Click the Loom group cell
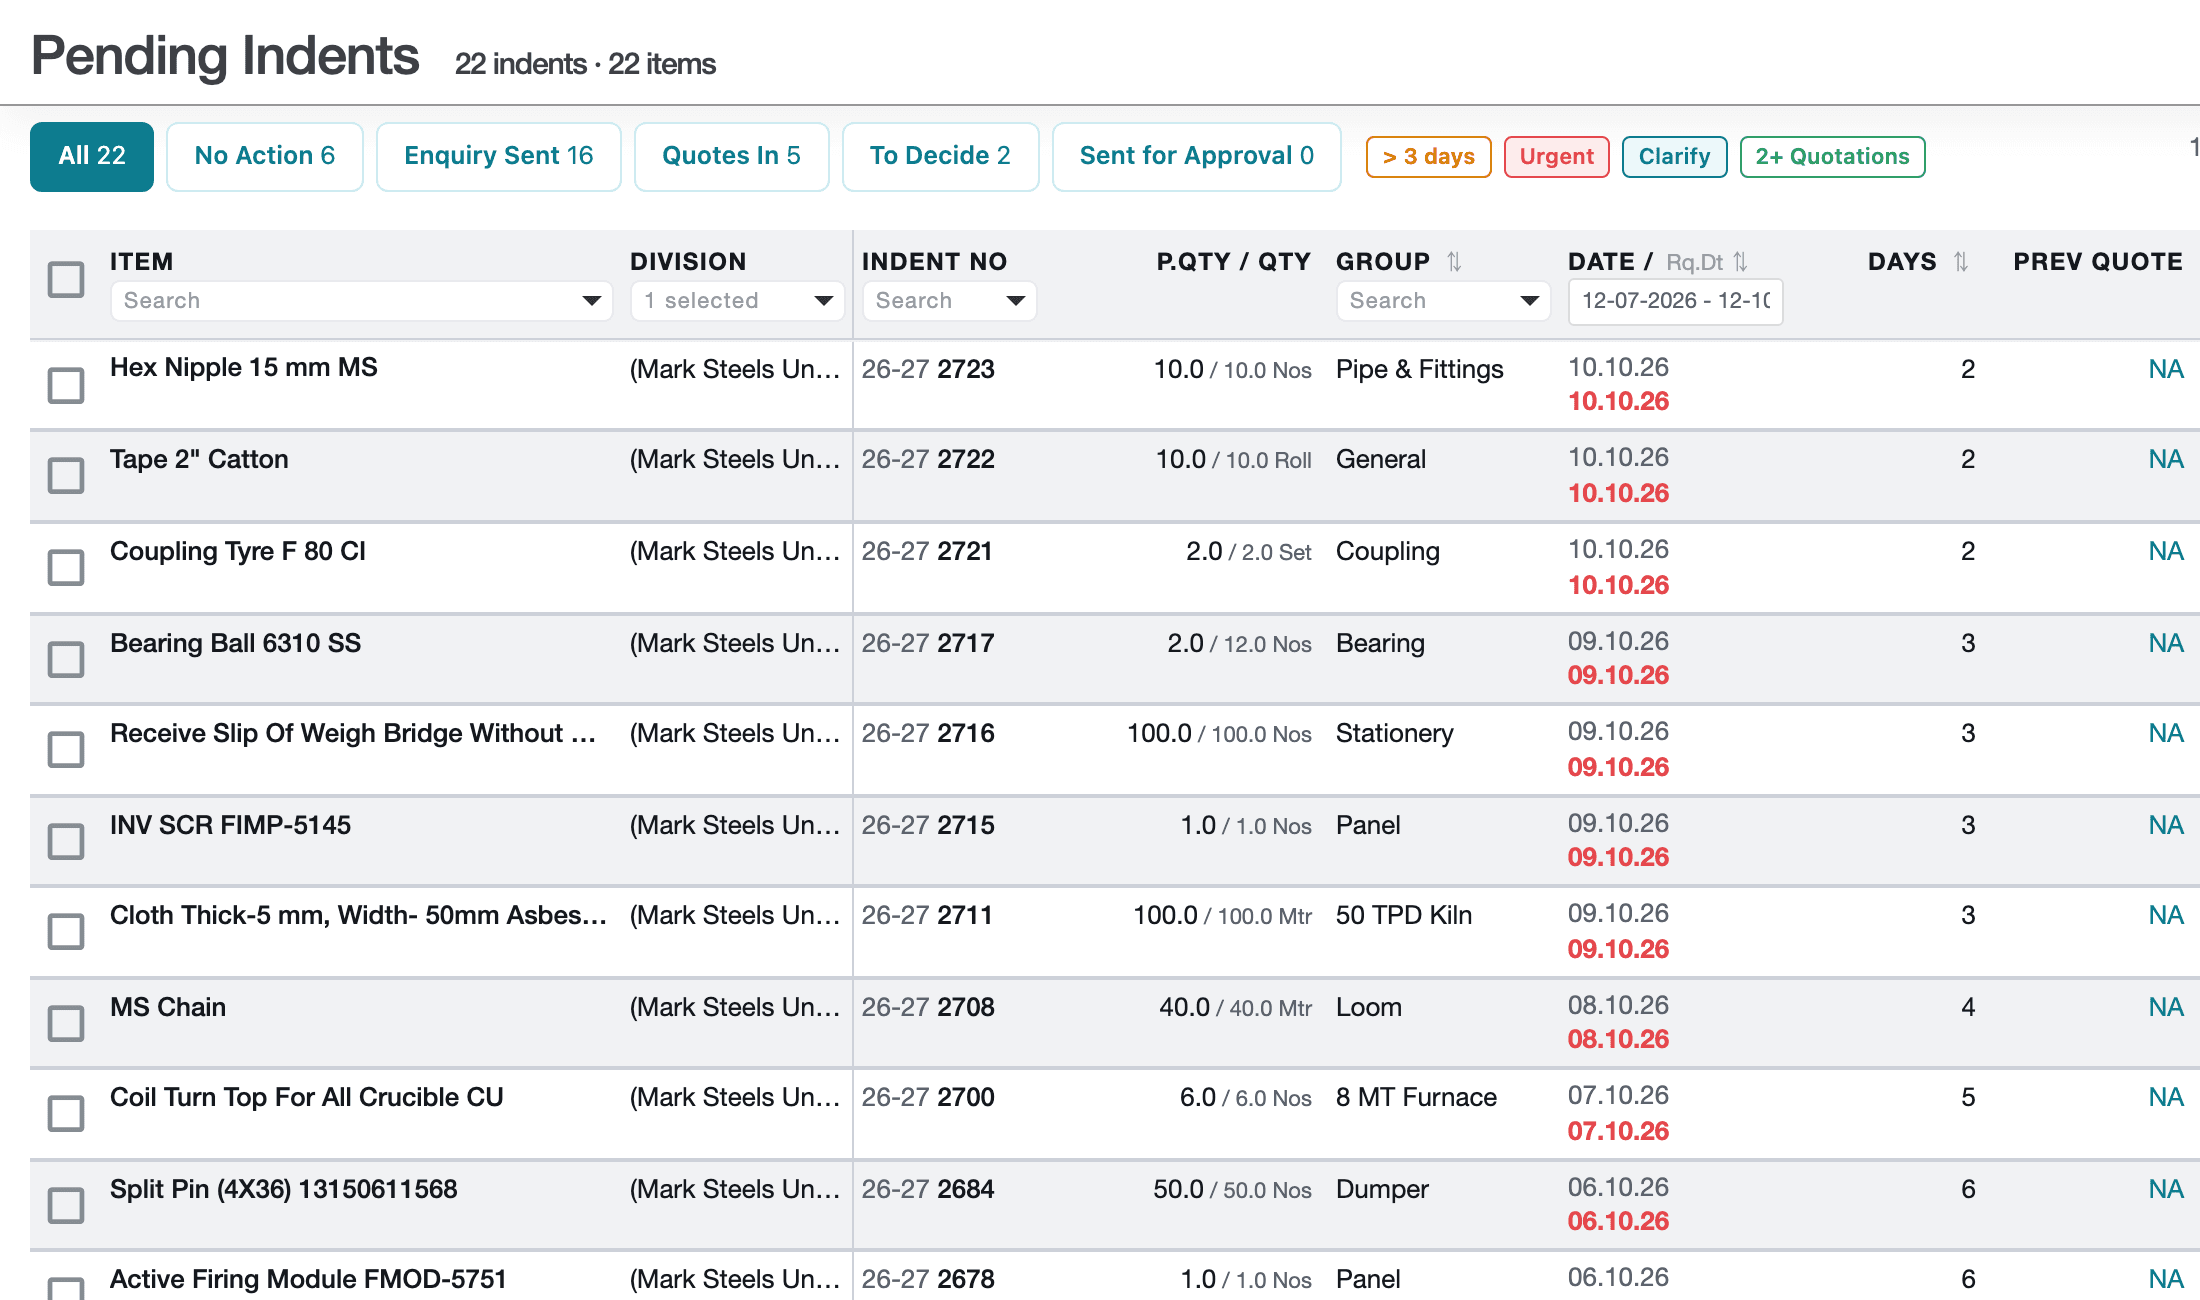Screen dimensions: 2200x1300 tap(1369, 1007)
